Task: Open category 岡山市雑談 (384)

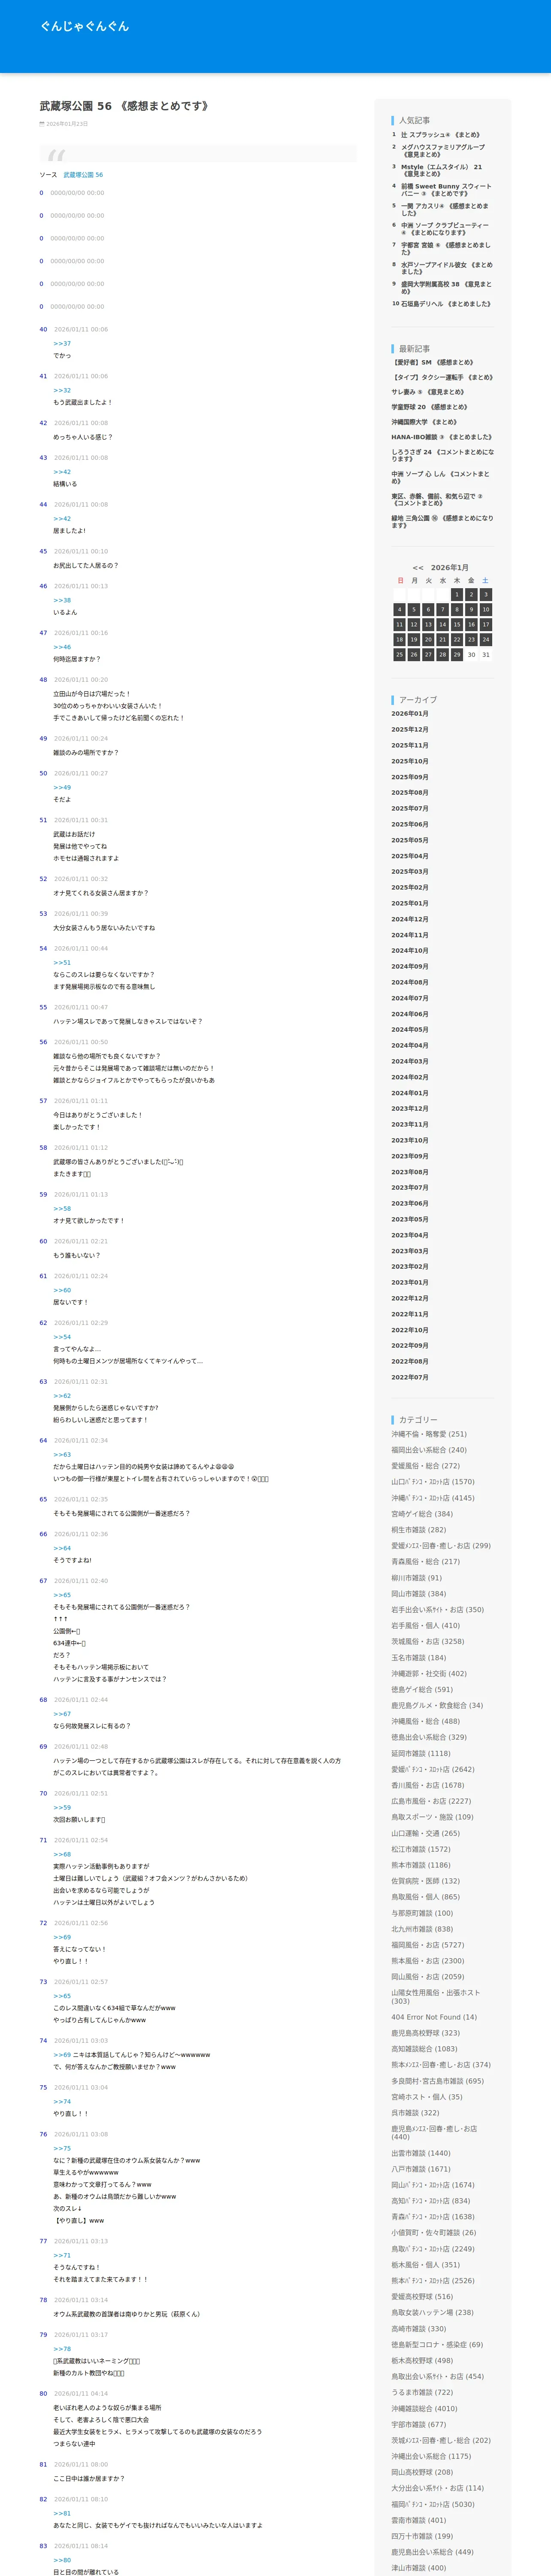Action: (x=419, y=1594)
